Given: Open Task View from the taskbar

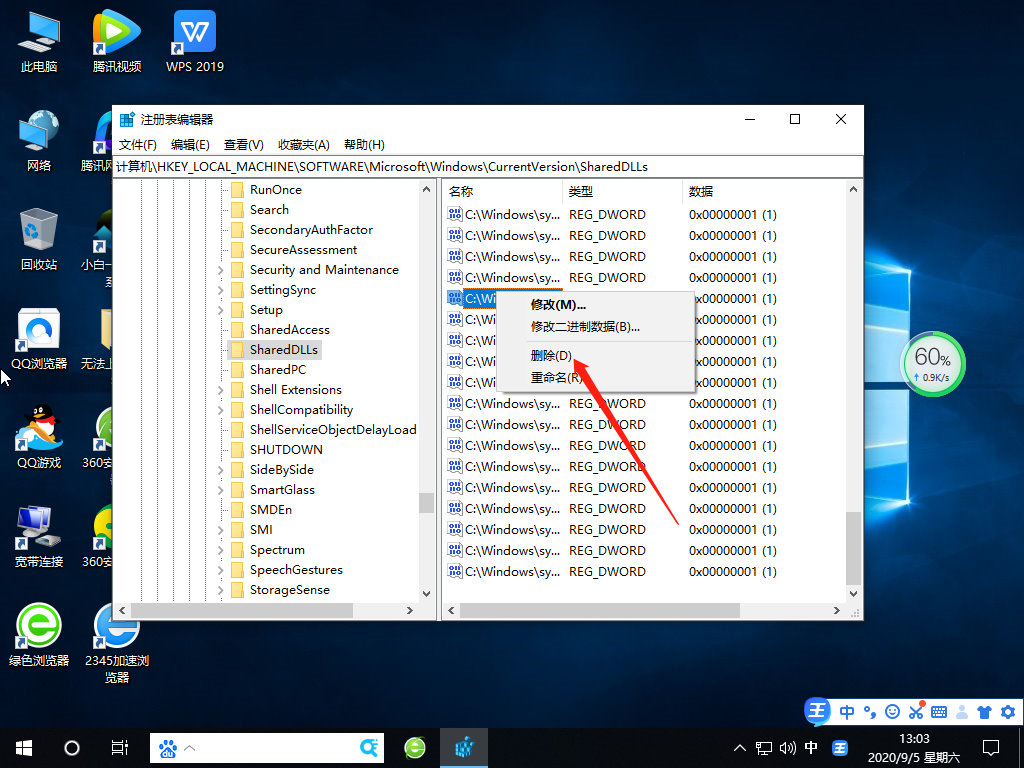Looking at the screenshot, I should 118,747.
